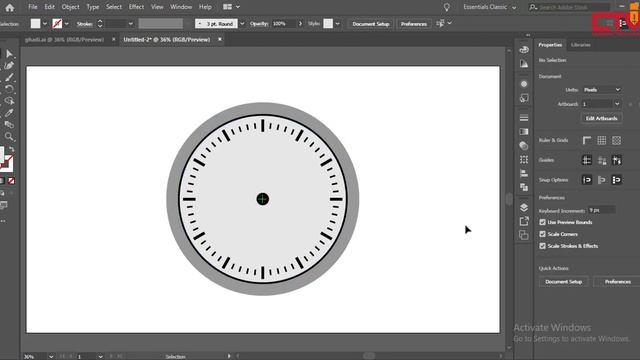Switch to the Libraries tab

tap(581, 45)
